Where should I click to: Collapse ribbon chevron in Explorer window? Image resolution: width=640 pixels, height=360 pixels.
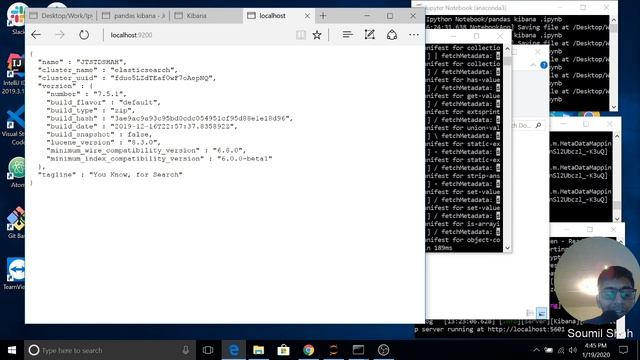click(x=533, y=65)
